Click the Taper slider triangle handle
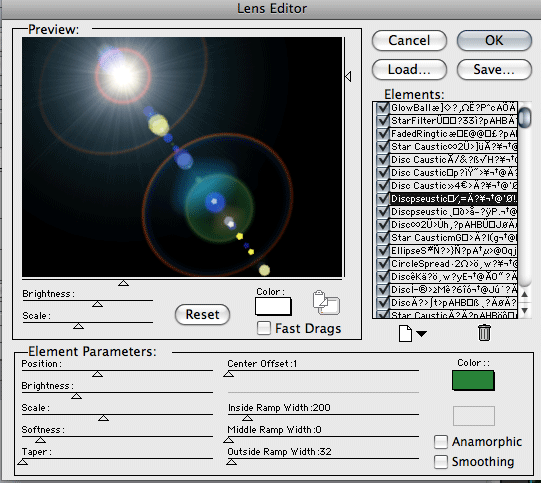The image size is (541, 483). (23, 462)
